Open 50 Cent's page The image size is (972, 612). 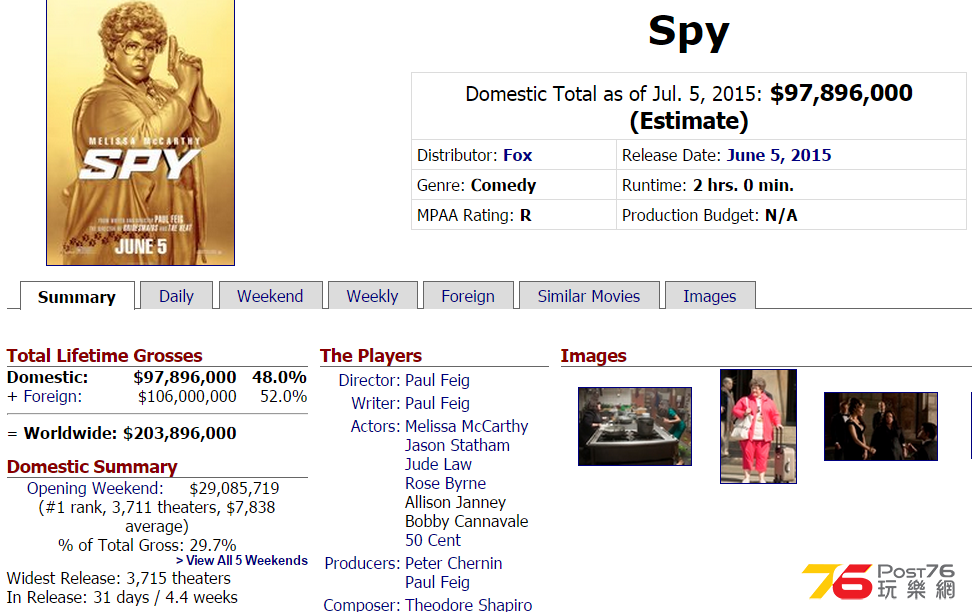[x=433, y=540]
